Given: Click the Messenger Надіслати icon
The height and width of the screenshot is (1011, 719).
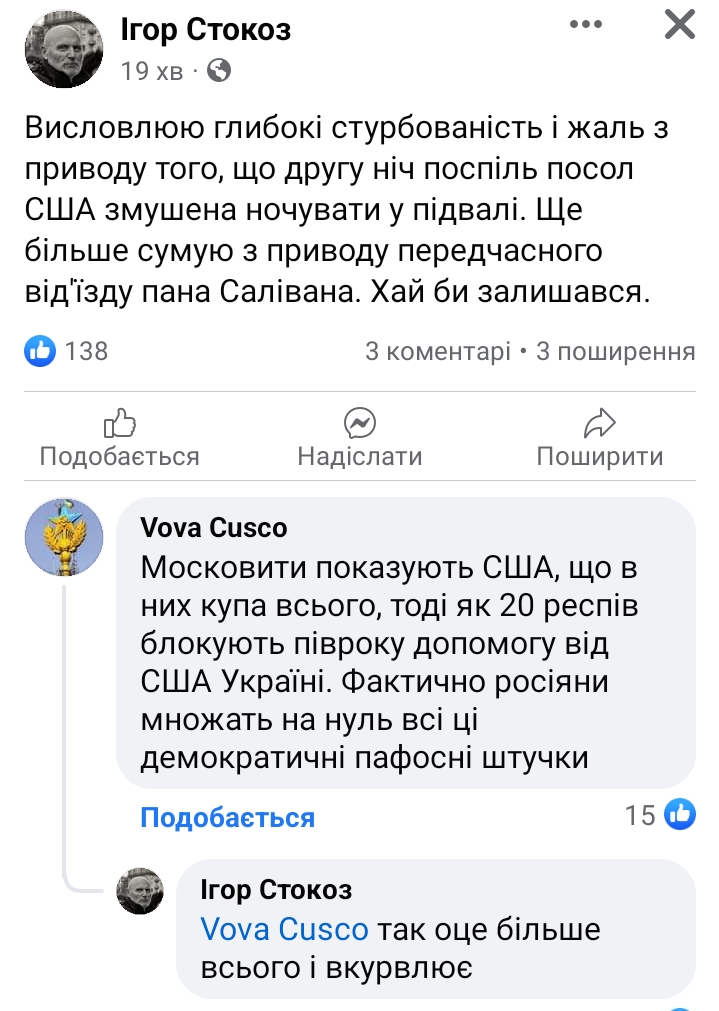Looking at the screenshot, I should coord(360,424).
